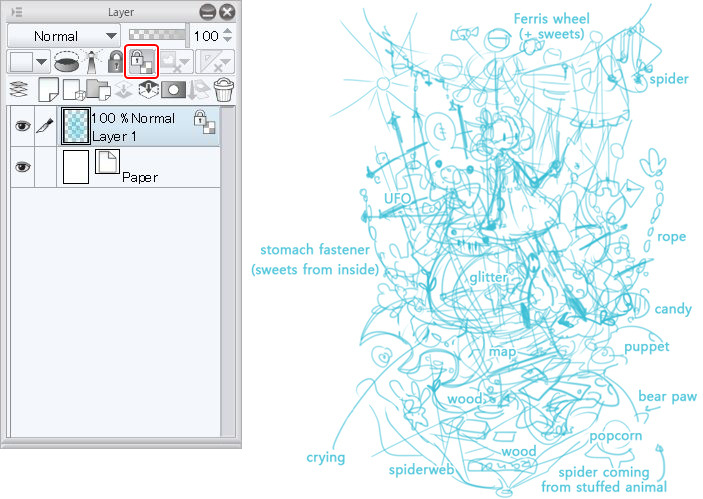Screen dimensions: 703x499
Task: Click the layer list vertical scrollbar
Action: click(228, 271)
